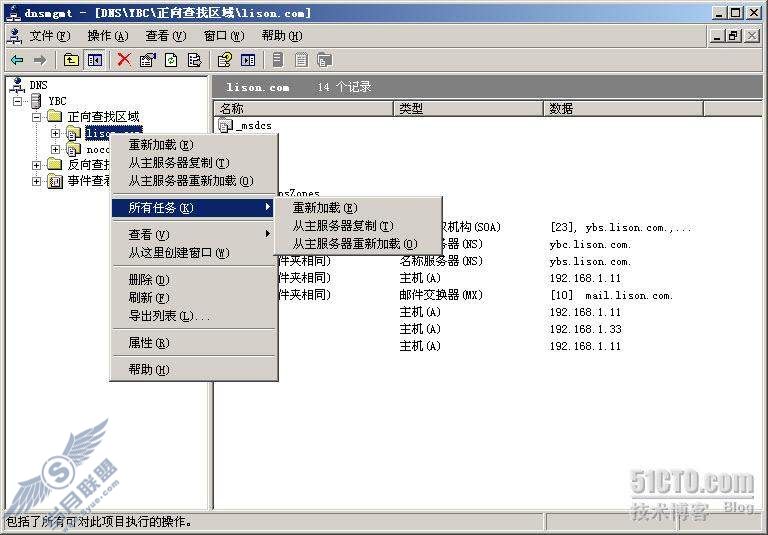
Task: Select the YBC server icon in tree
Action: 36,101
